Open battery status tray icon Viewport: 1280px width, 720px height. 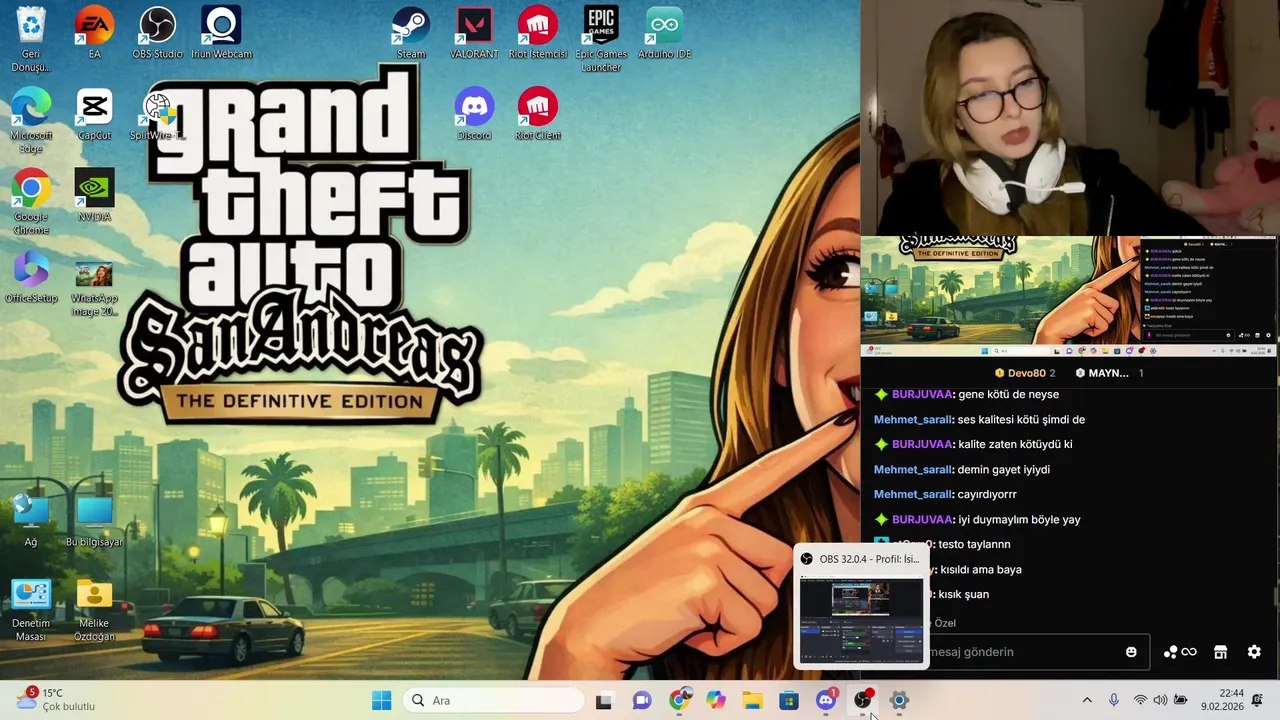point(1180,700)
